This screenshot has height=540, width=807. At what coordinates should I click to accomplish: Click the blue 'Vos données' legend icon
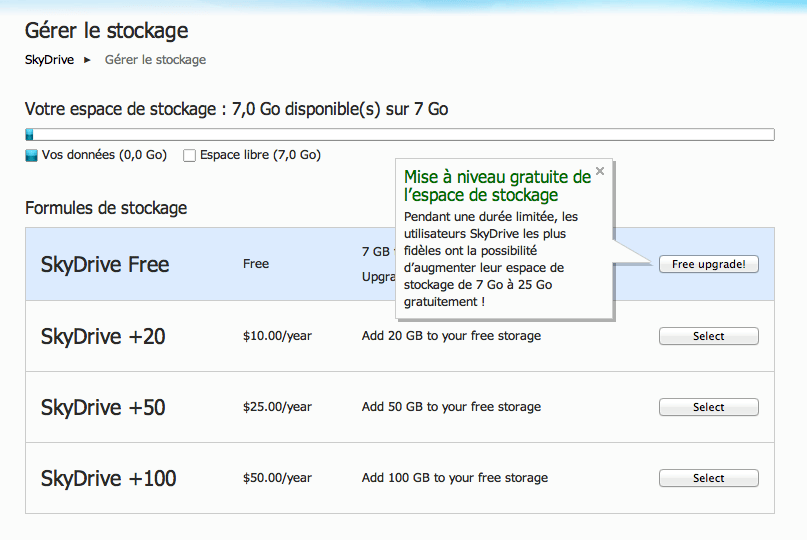(31, 155)
